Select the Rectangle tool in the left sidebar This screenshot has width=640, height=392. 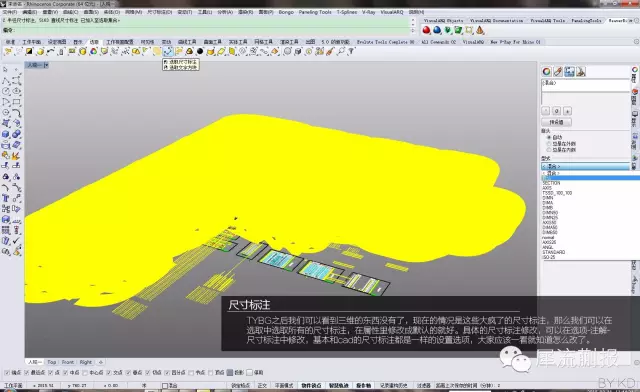(x=16, y=102)
